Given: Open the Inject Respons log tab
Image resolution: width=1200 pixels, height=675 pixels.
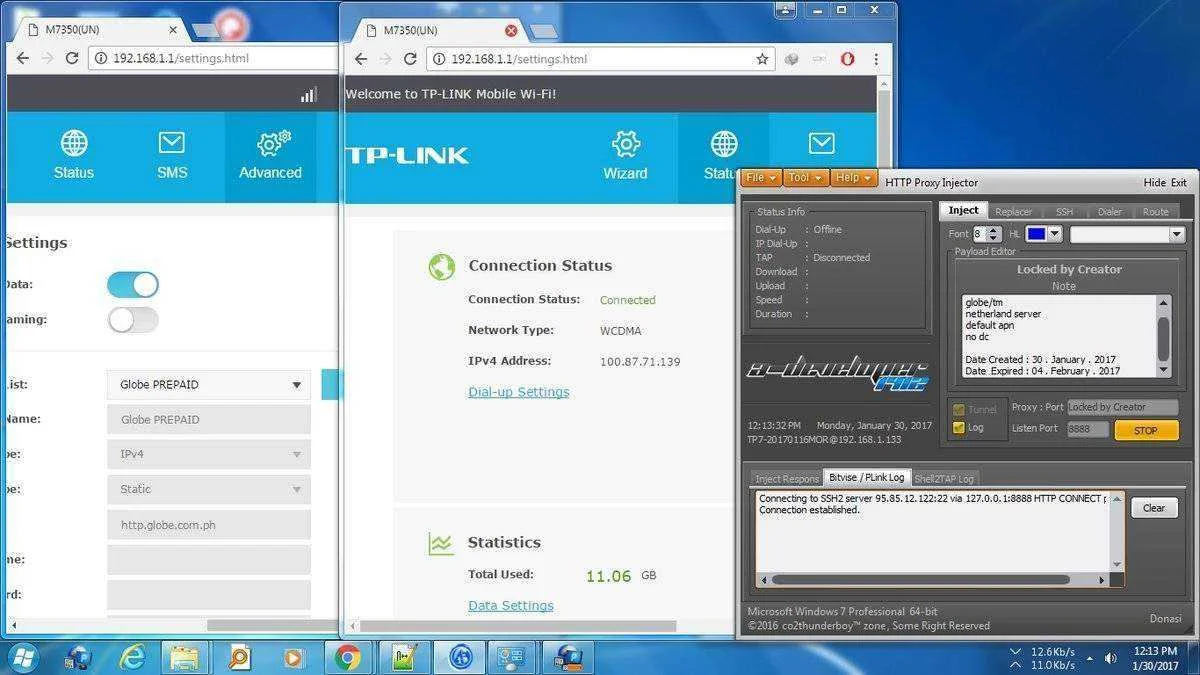Looking at the screenshot, I should (x=786, y=479).
